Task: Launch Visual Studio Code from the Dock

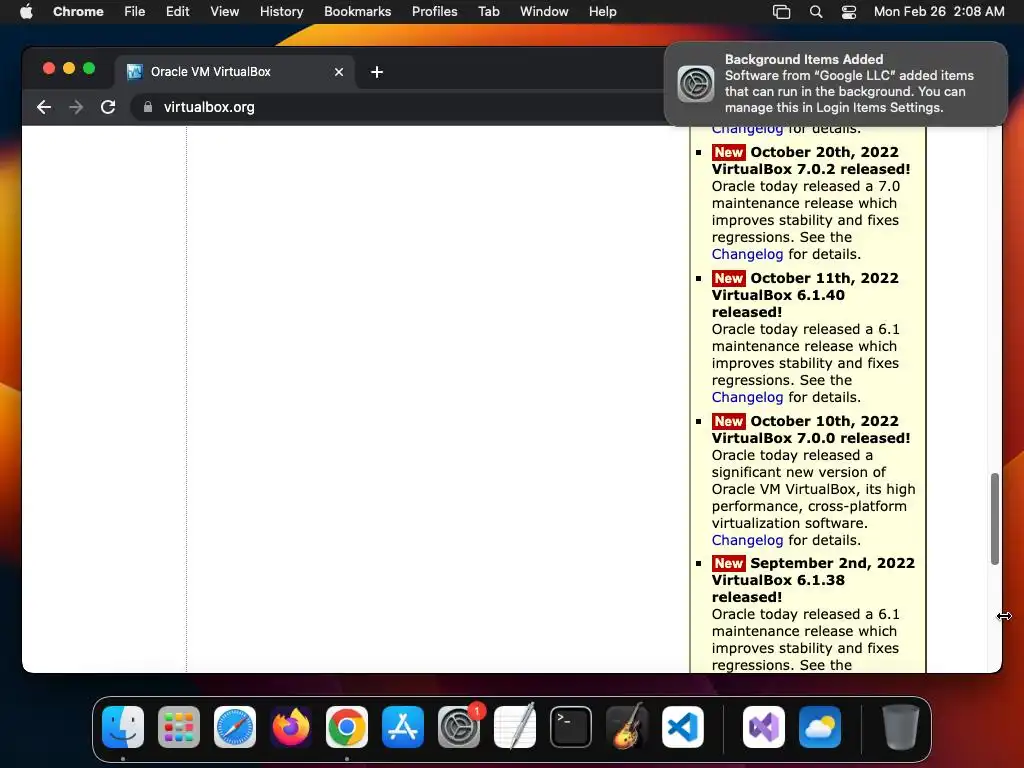Action: tap(682, 726)
